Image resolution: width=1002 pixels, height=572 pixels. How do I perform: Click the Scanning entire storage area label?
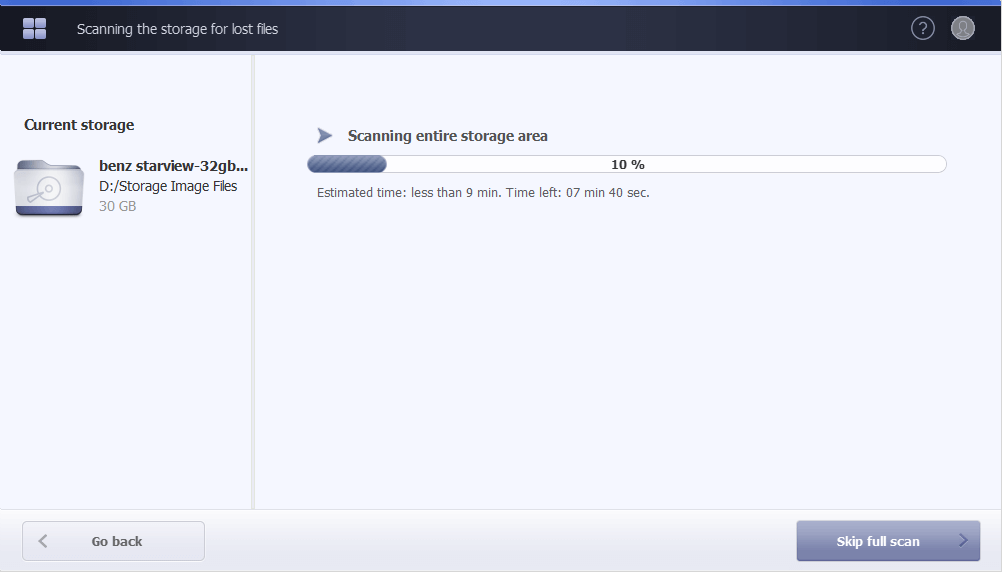pos(447,135)
